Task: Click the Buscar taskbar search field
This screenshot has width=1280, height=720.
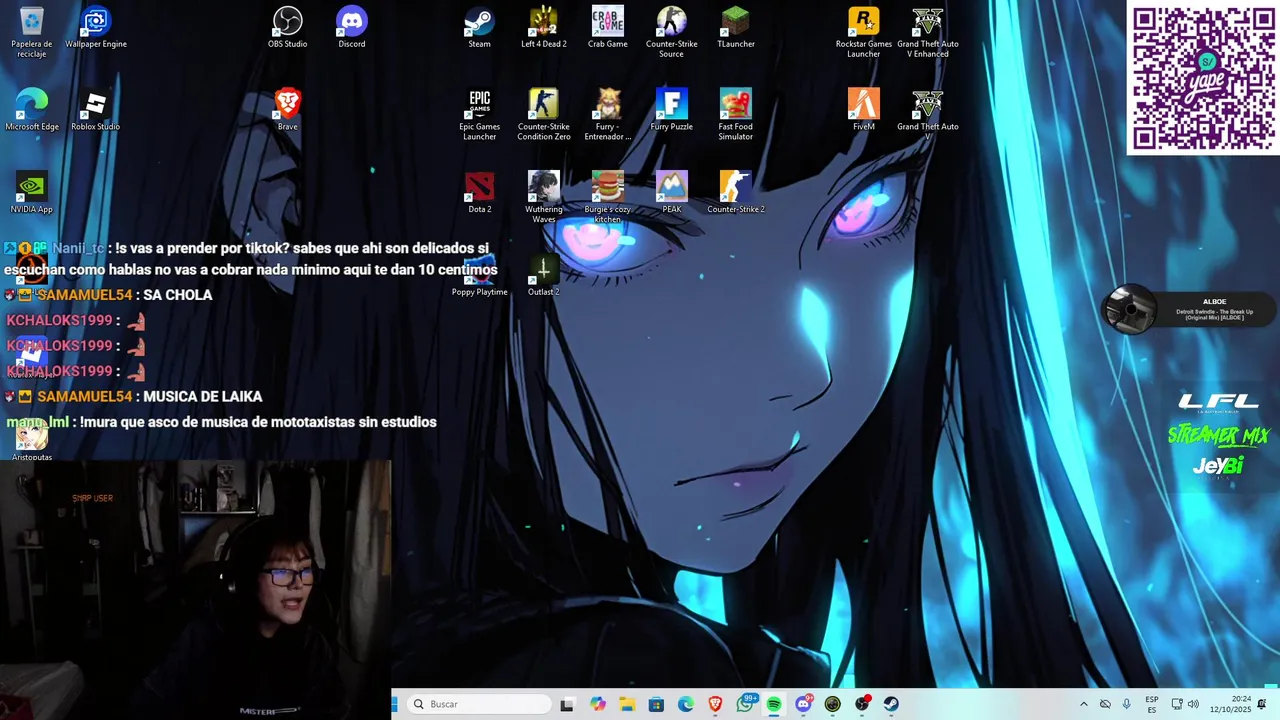Action: 480,704
